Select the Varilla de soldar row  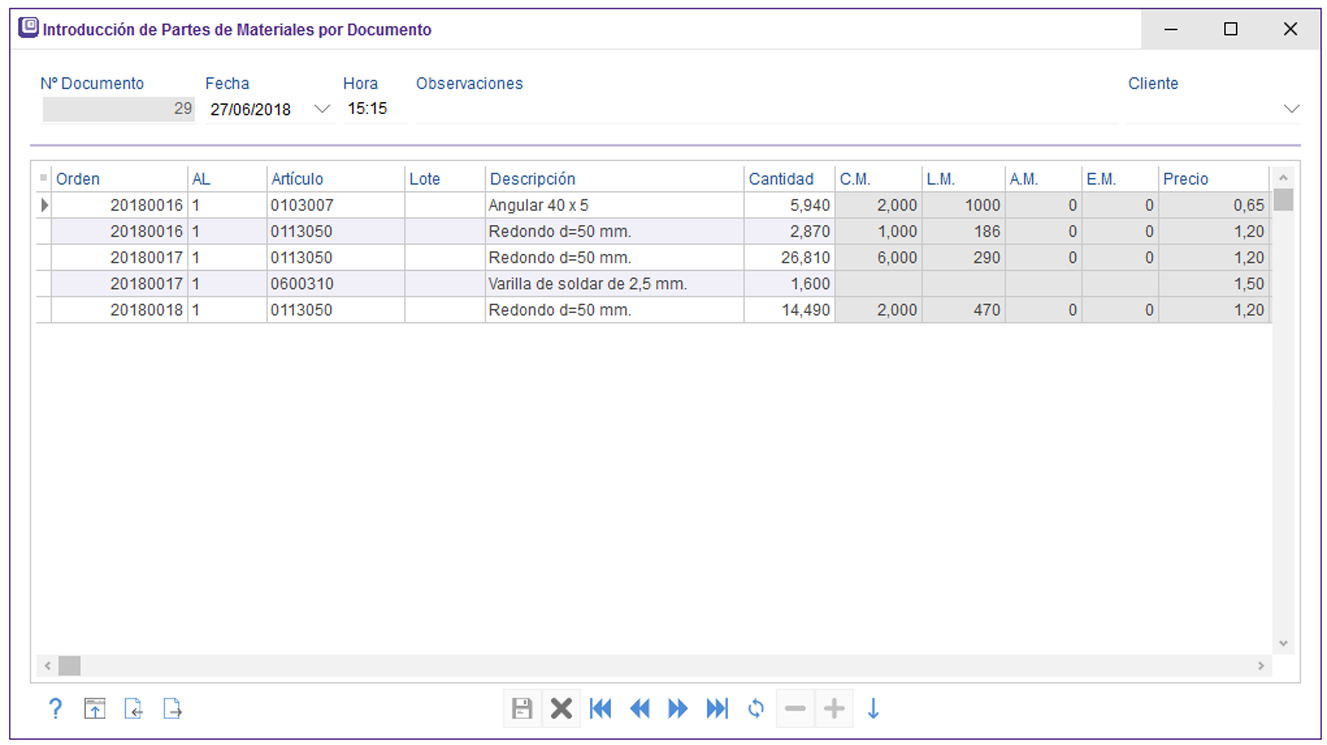[x=587, y=284]
